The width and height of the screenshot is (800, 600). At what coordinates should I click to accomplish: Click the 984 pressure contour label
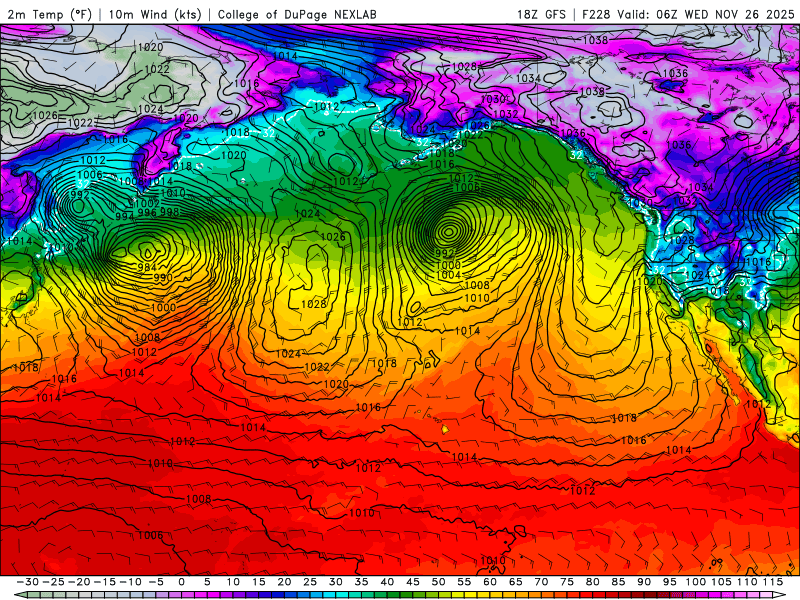147,267
